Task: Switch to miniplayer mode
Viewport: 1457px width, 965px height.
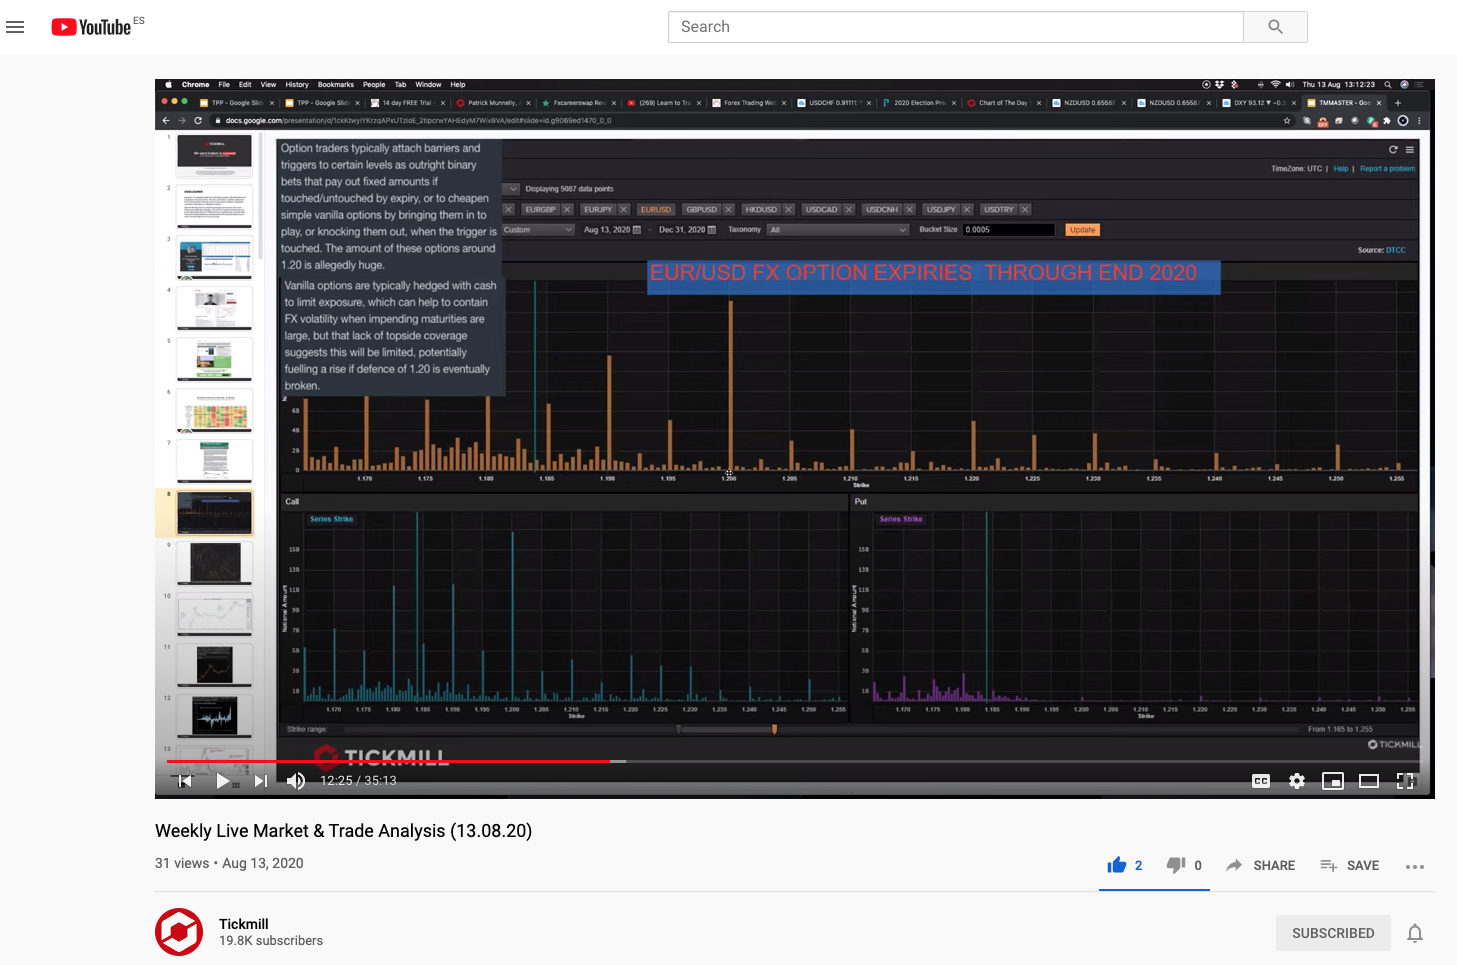Action: click(x=1333, y=781)
